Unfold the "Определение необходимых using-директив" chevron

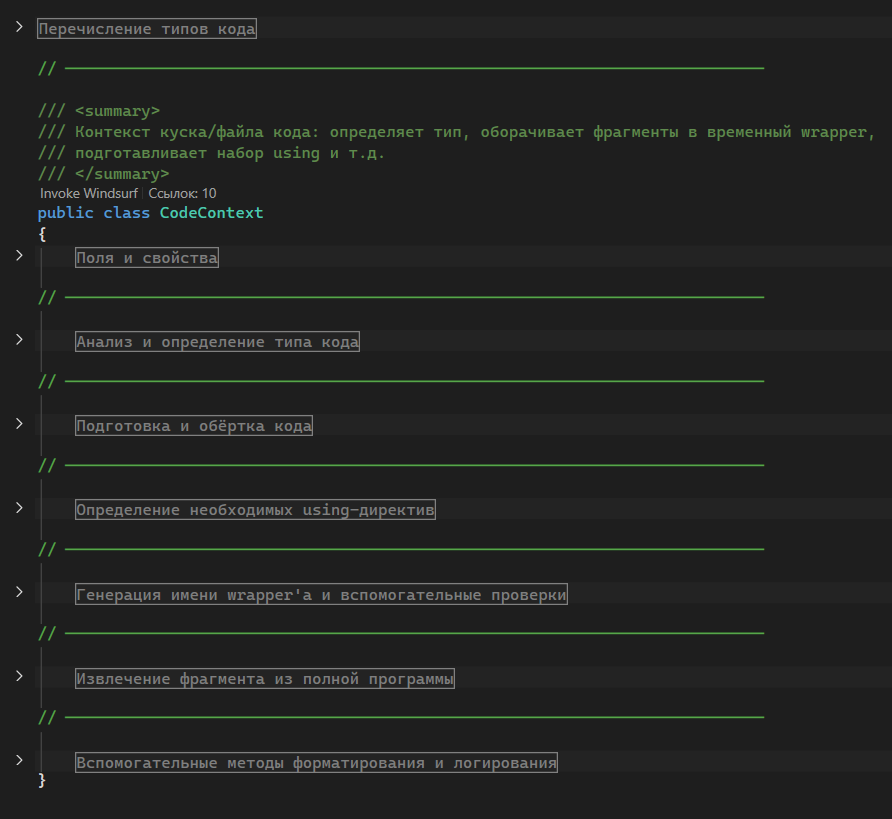[19, 508]
